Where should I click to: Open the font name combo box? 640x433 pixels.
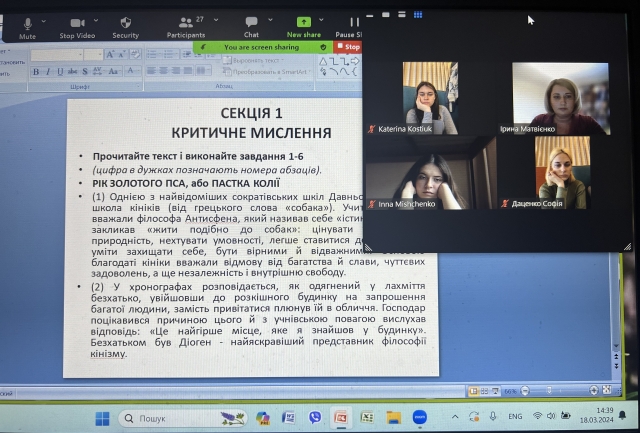[57, 55]
